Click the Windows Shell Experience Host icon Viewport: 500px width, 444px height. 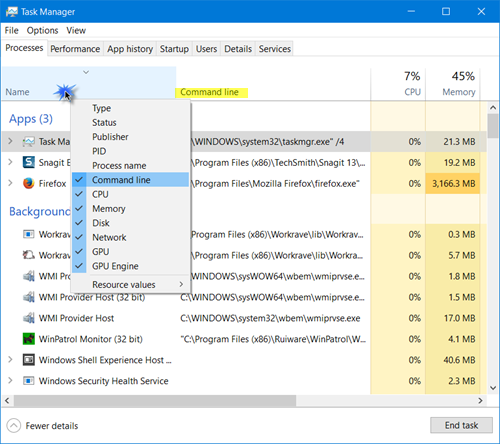point(29,360)
